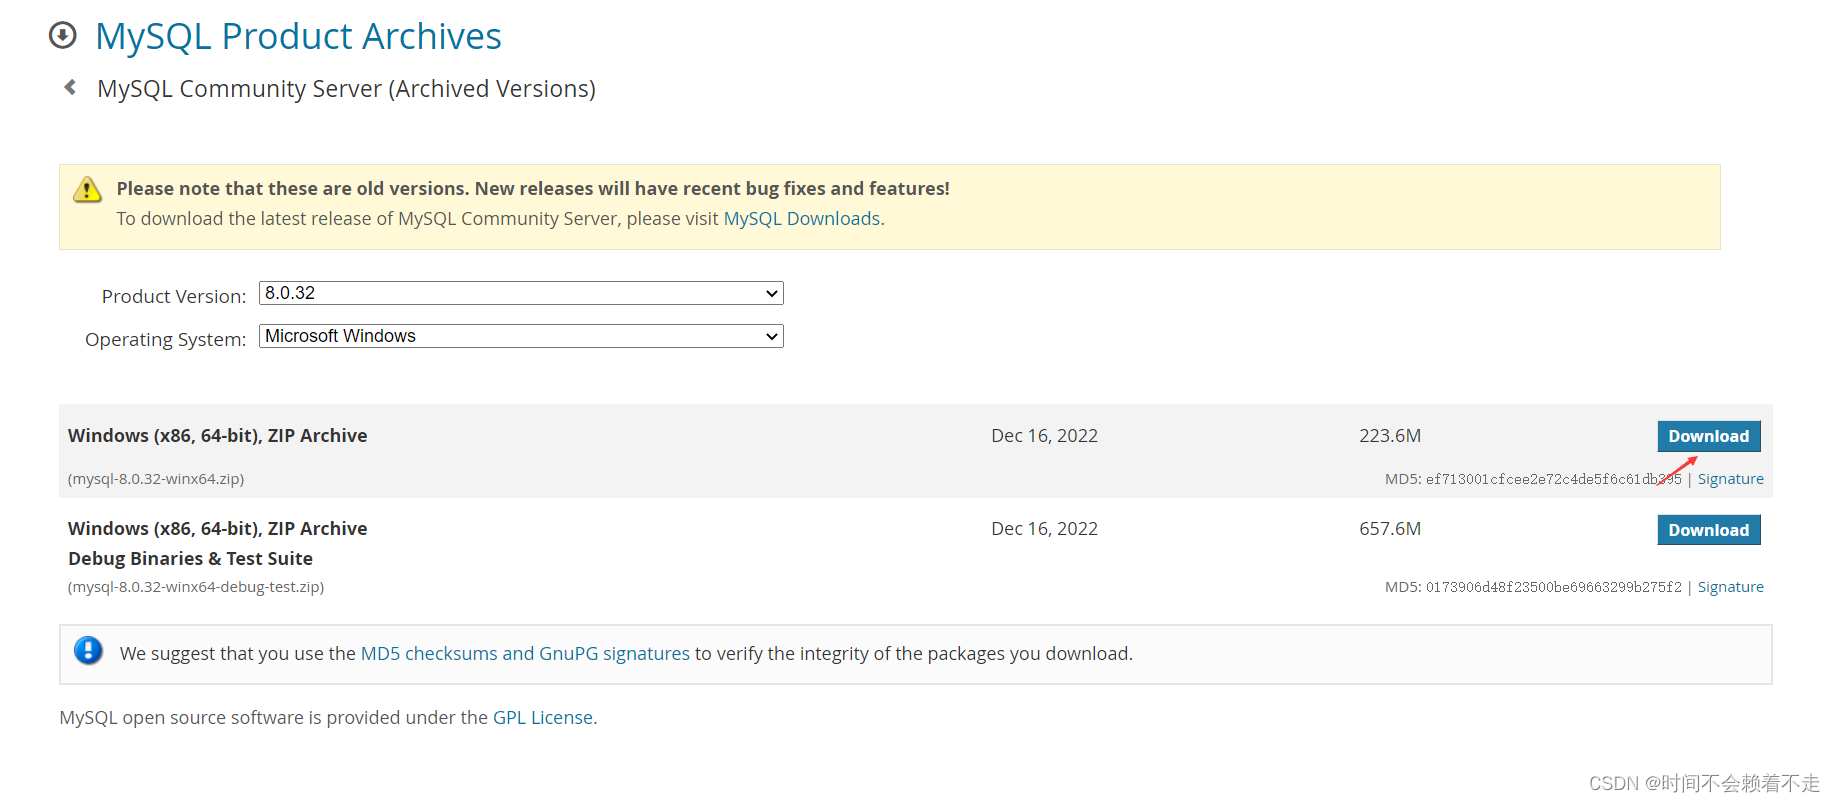The height and width of the screenshot is (802, 1835).
Task: Click the blue info exclamation icon
Action: click(x=88, y=651)
